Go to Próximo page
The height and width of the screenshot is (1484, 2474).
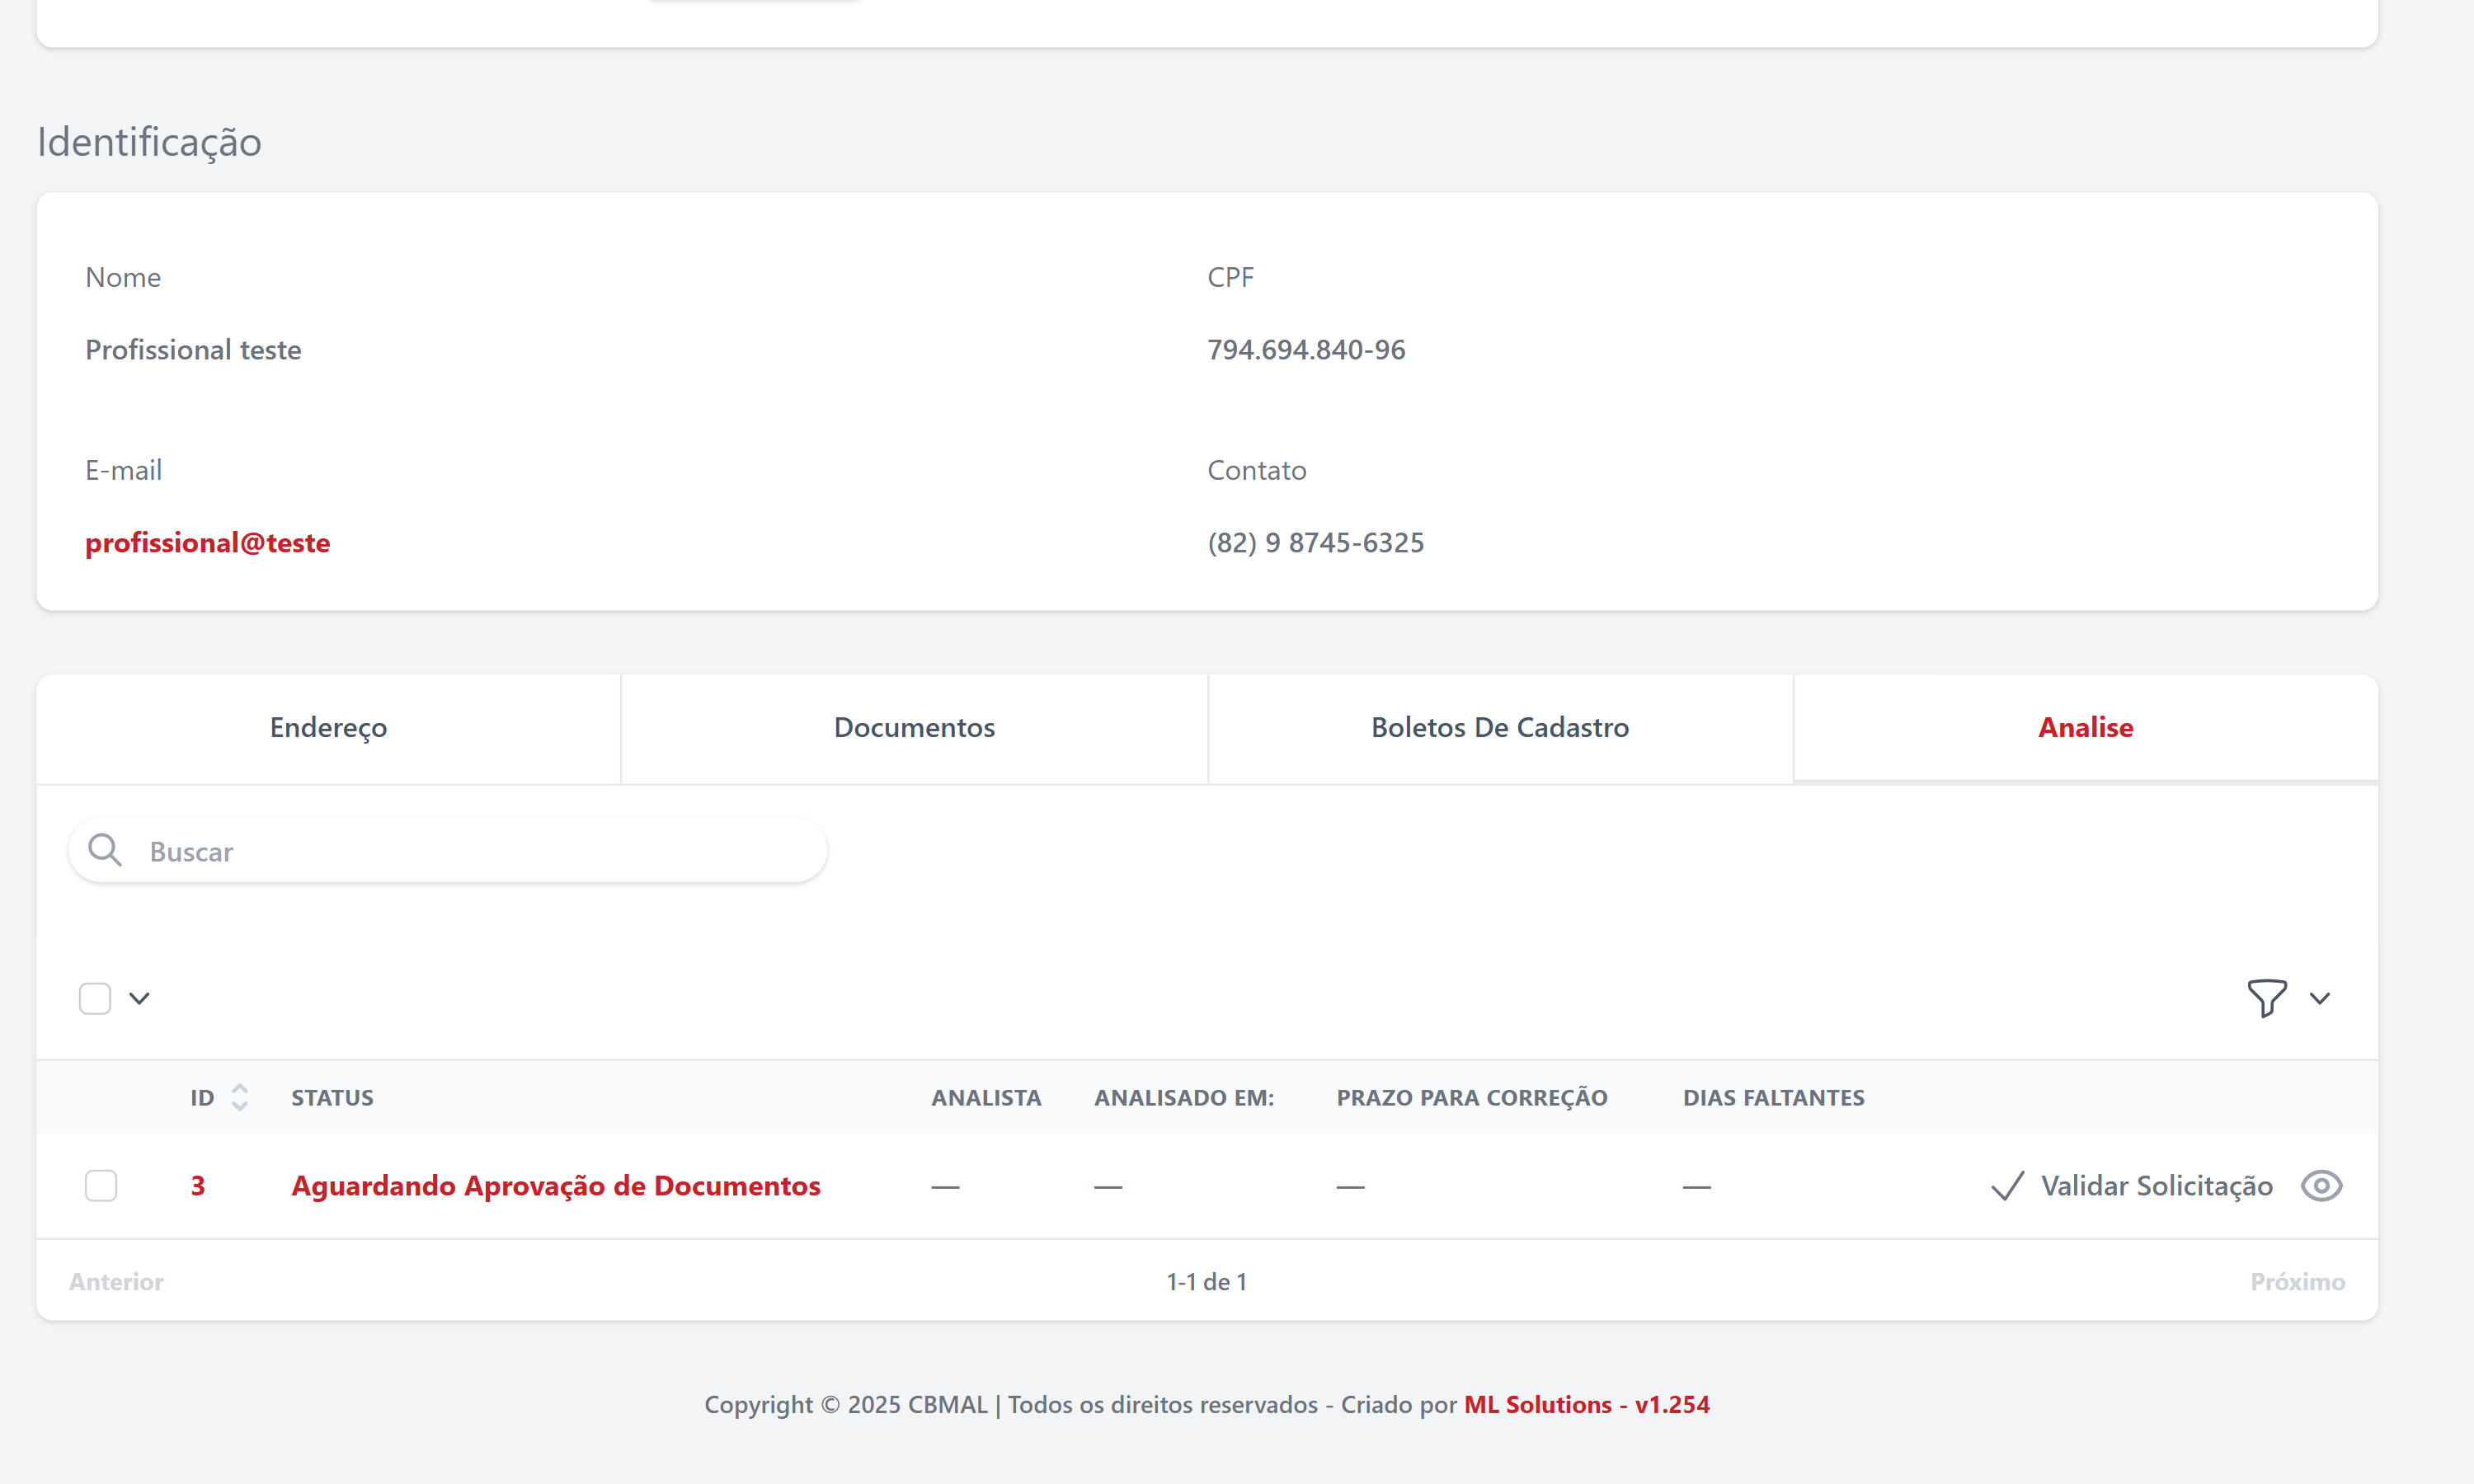pos(2297,1282)
